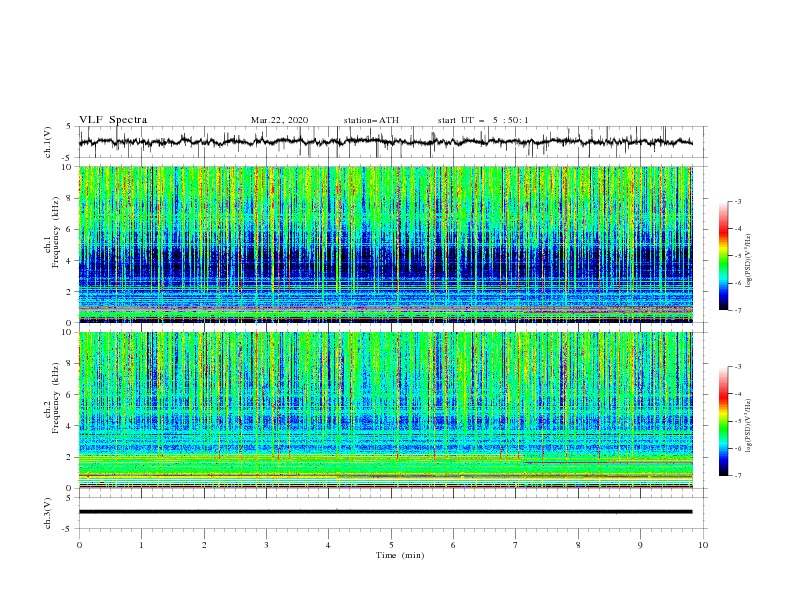Click the "-4" tick on ch.1 colorbar

737,229
